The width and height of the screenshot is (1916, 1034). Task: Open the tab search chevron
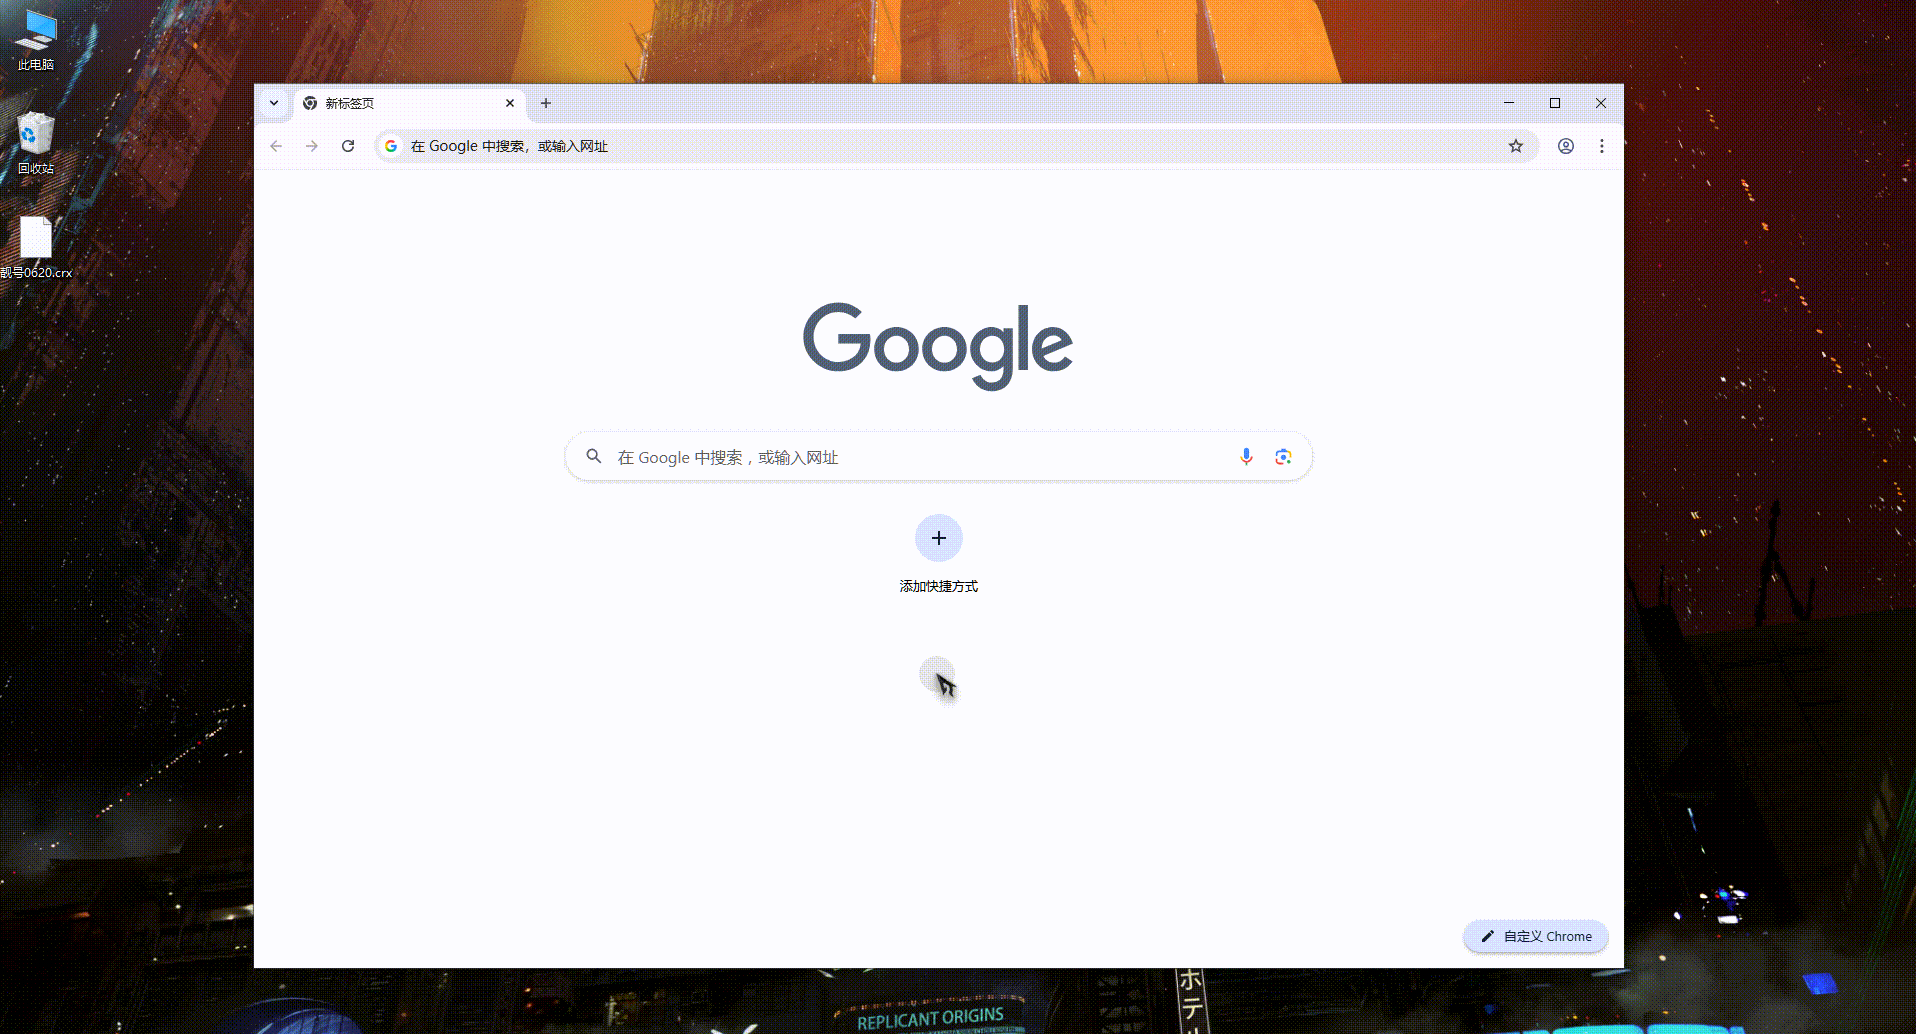(x=273, y=103)
